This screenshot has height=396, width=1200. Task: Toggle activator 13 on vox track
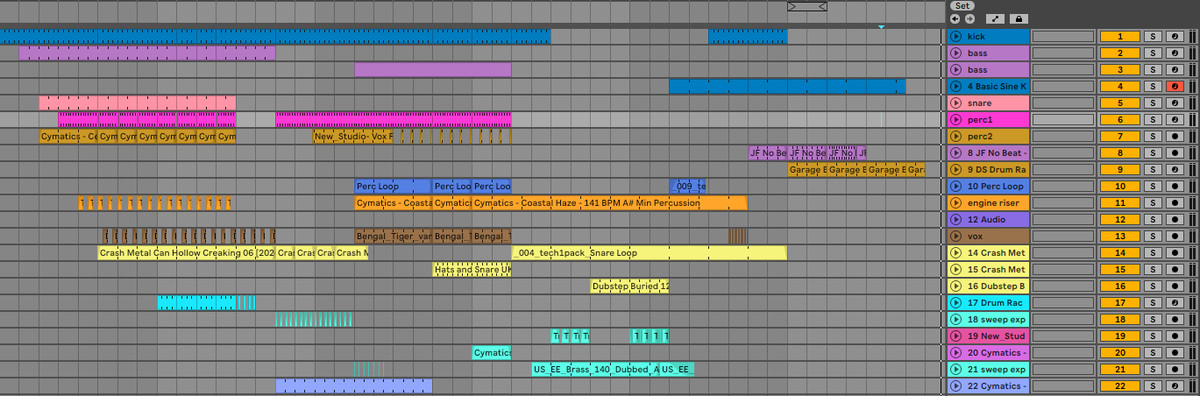coord(1120,236)
